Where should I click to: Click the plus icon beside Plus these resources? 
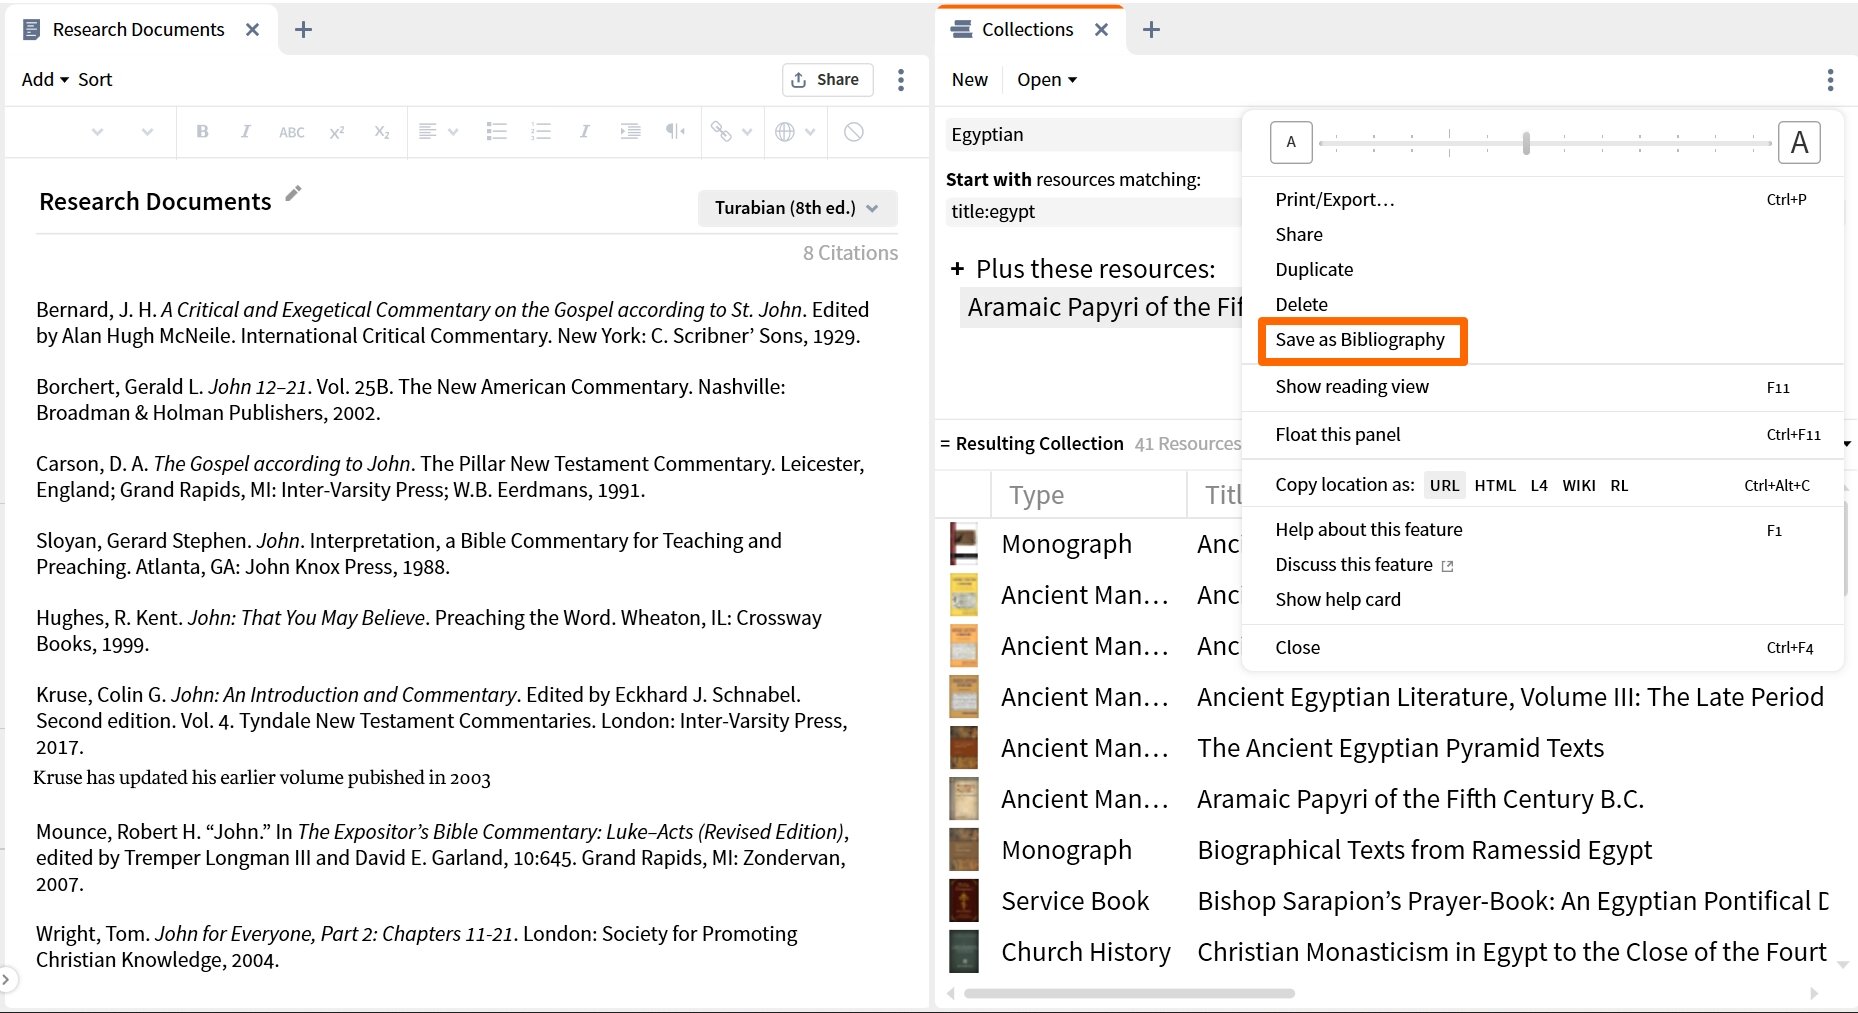[x=957, y=269]
